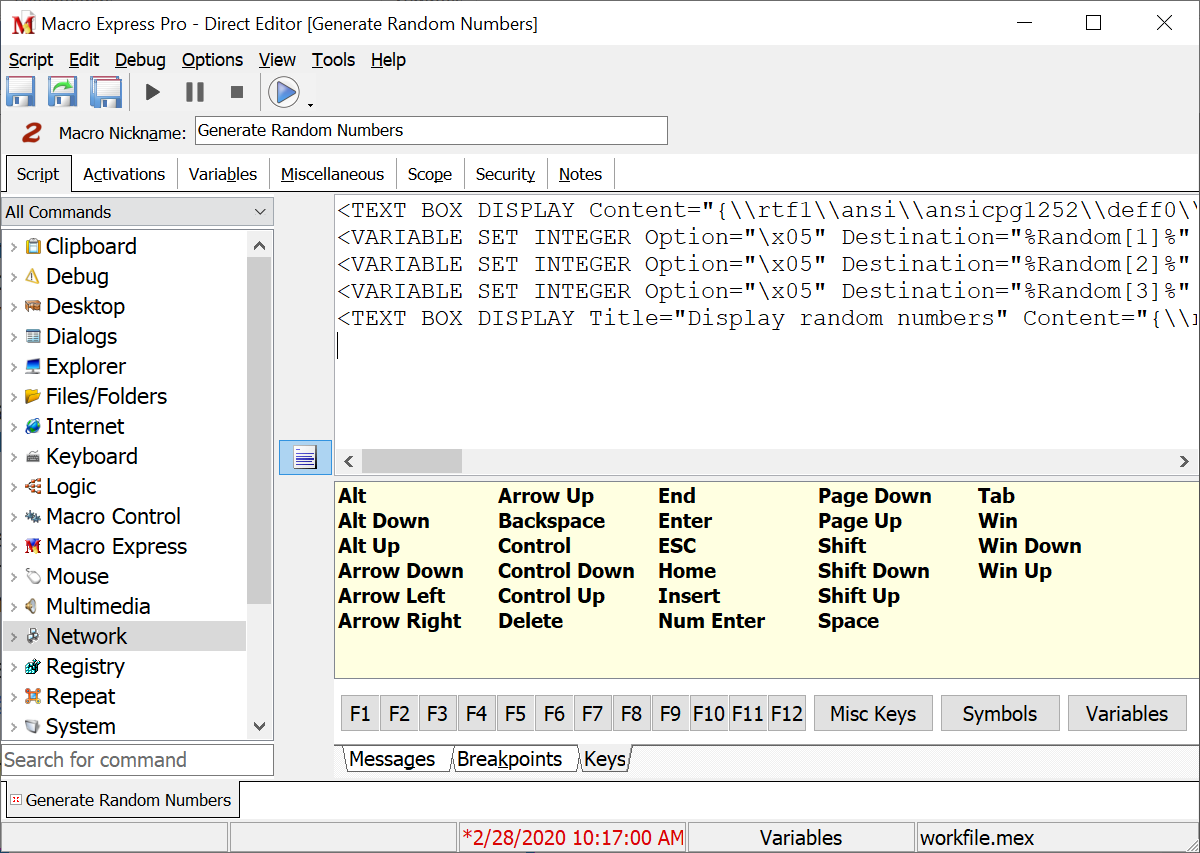Expand the Clipboard command category
The image size is (1200, 853).
pos(13,247)
